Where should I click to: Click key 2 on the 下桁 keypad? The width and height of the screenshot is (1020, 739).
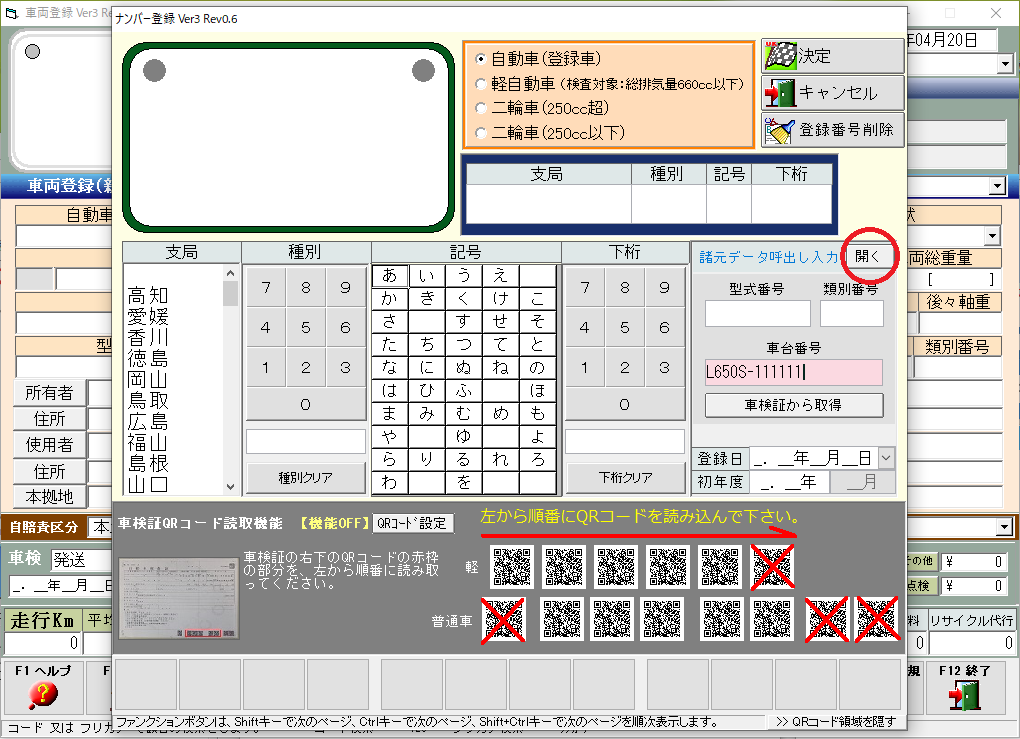(625, 368)
